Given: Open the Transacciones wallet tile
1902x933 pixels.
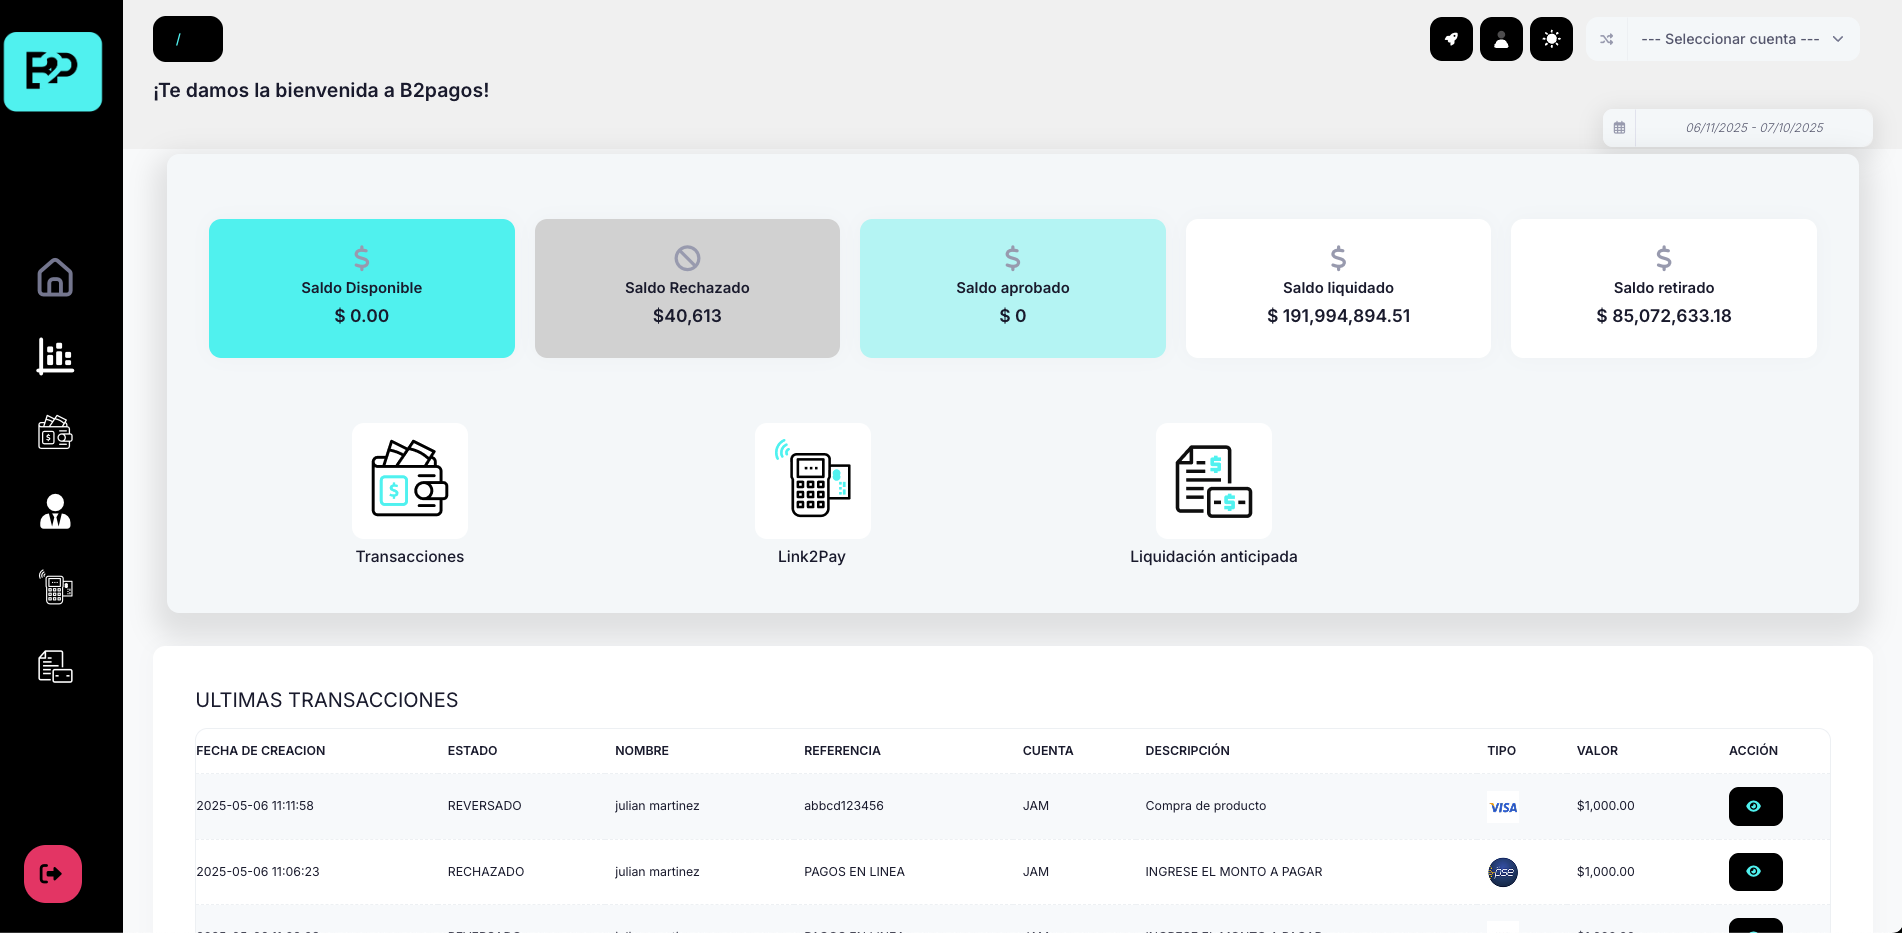Looking at the screenshot, I should click(x=410, y=481).
